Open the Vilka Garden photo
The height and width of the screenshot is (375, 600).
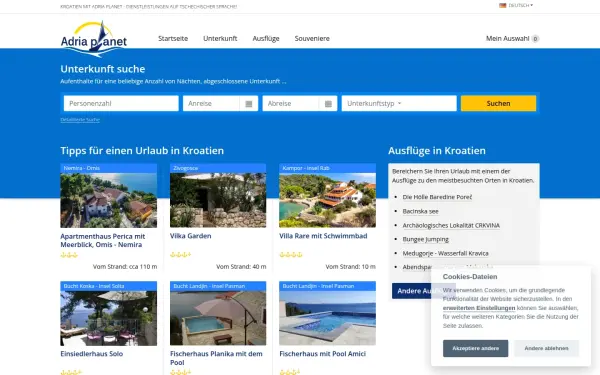[x=218, y=200]
